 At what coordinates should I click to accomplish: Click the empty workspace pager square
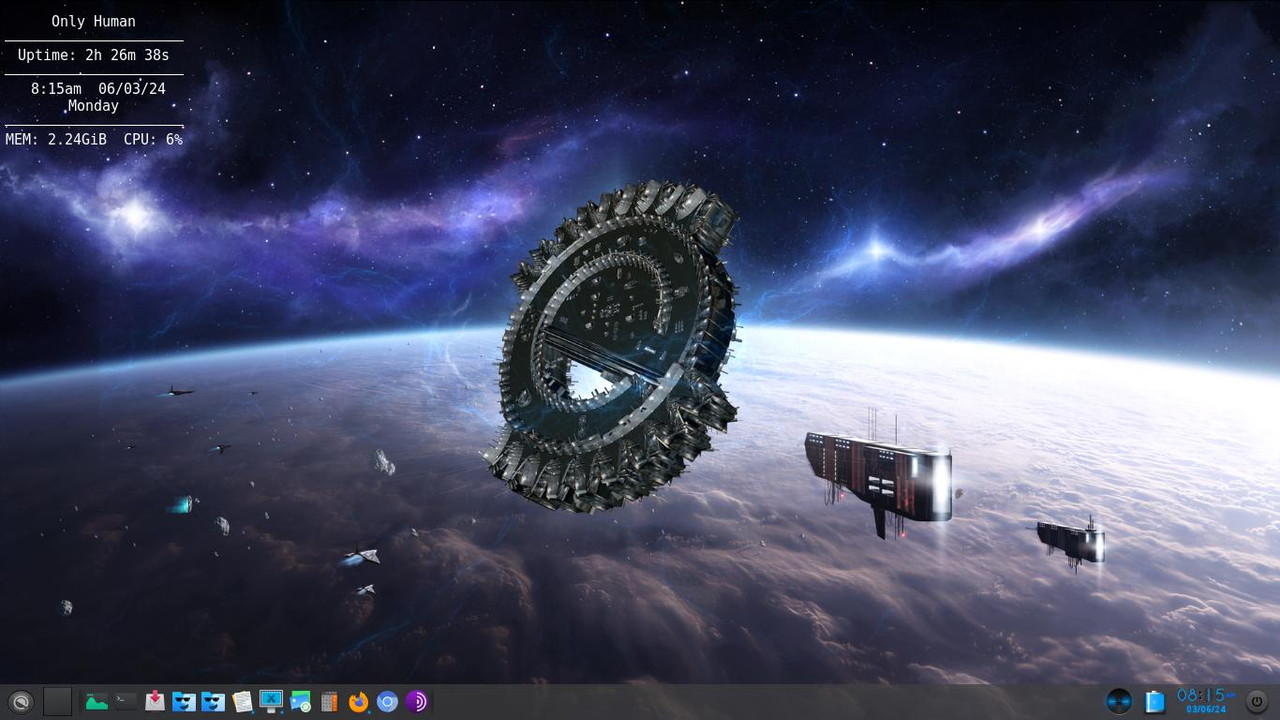58,702
